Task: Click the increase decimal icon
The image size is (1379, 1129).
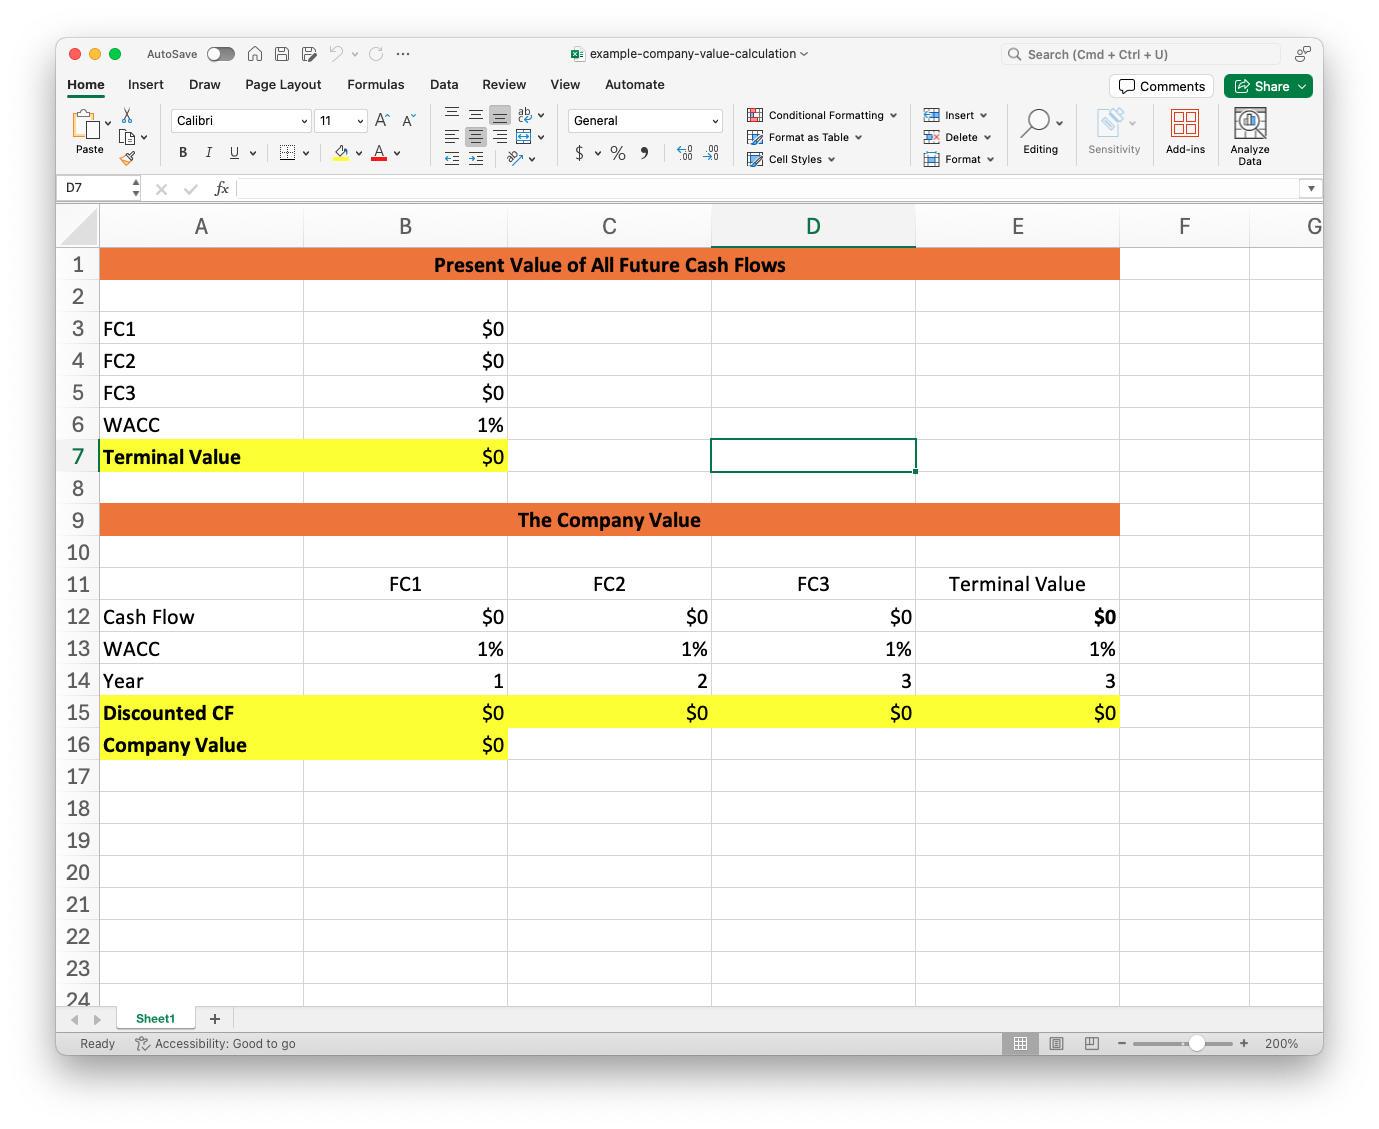Action: coord(684,153)
